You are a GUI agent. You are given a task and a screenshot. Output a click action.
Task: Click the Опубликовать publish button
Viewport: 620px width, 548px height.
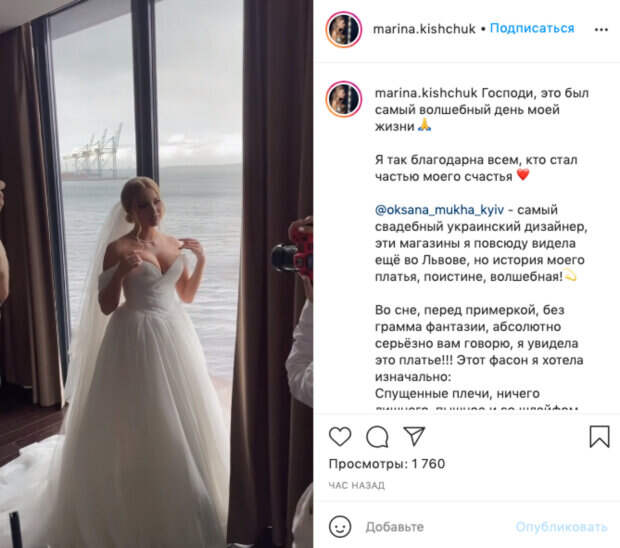pos(561,527)
